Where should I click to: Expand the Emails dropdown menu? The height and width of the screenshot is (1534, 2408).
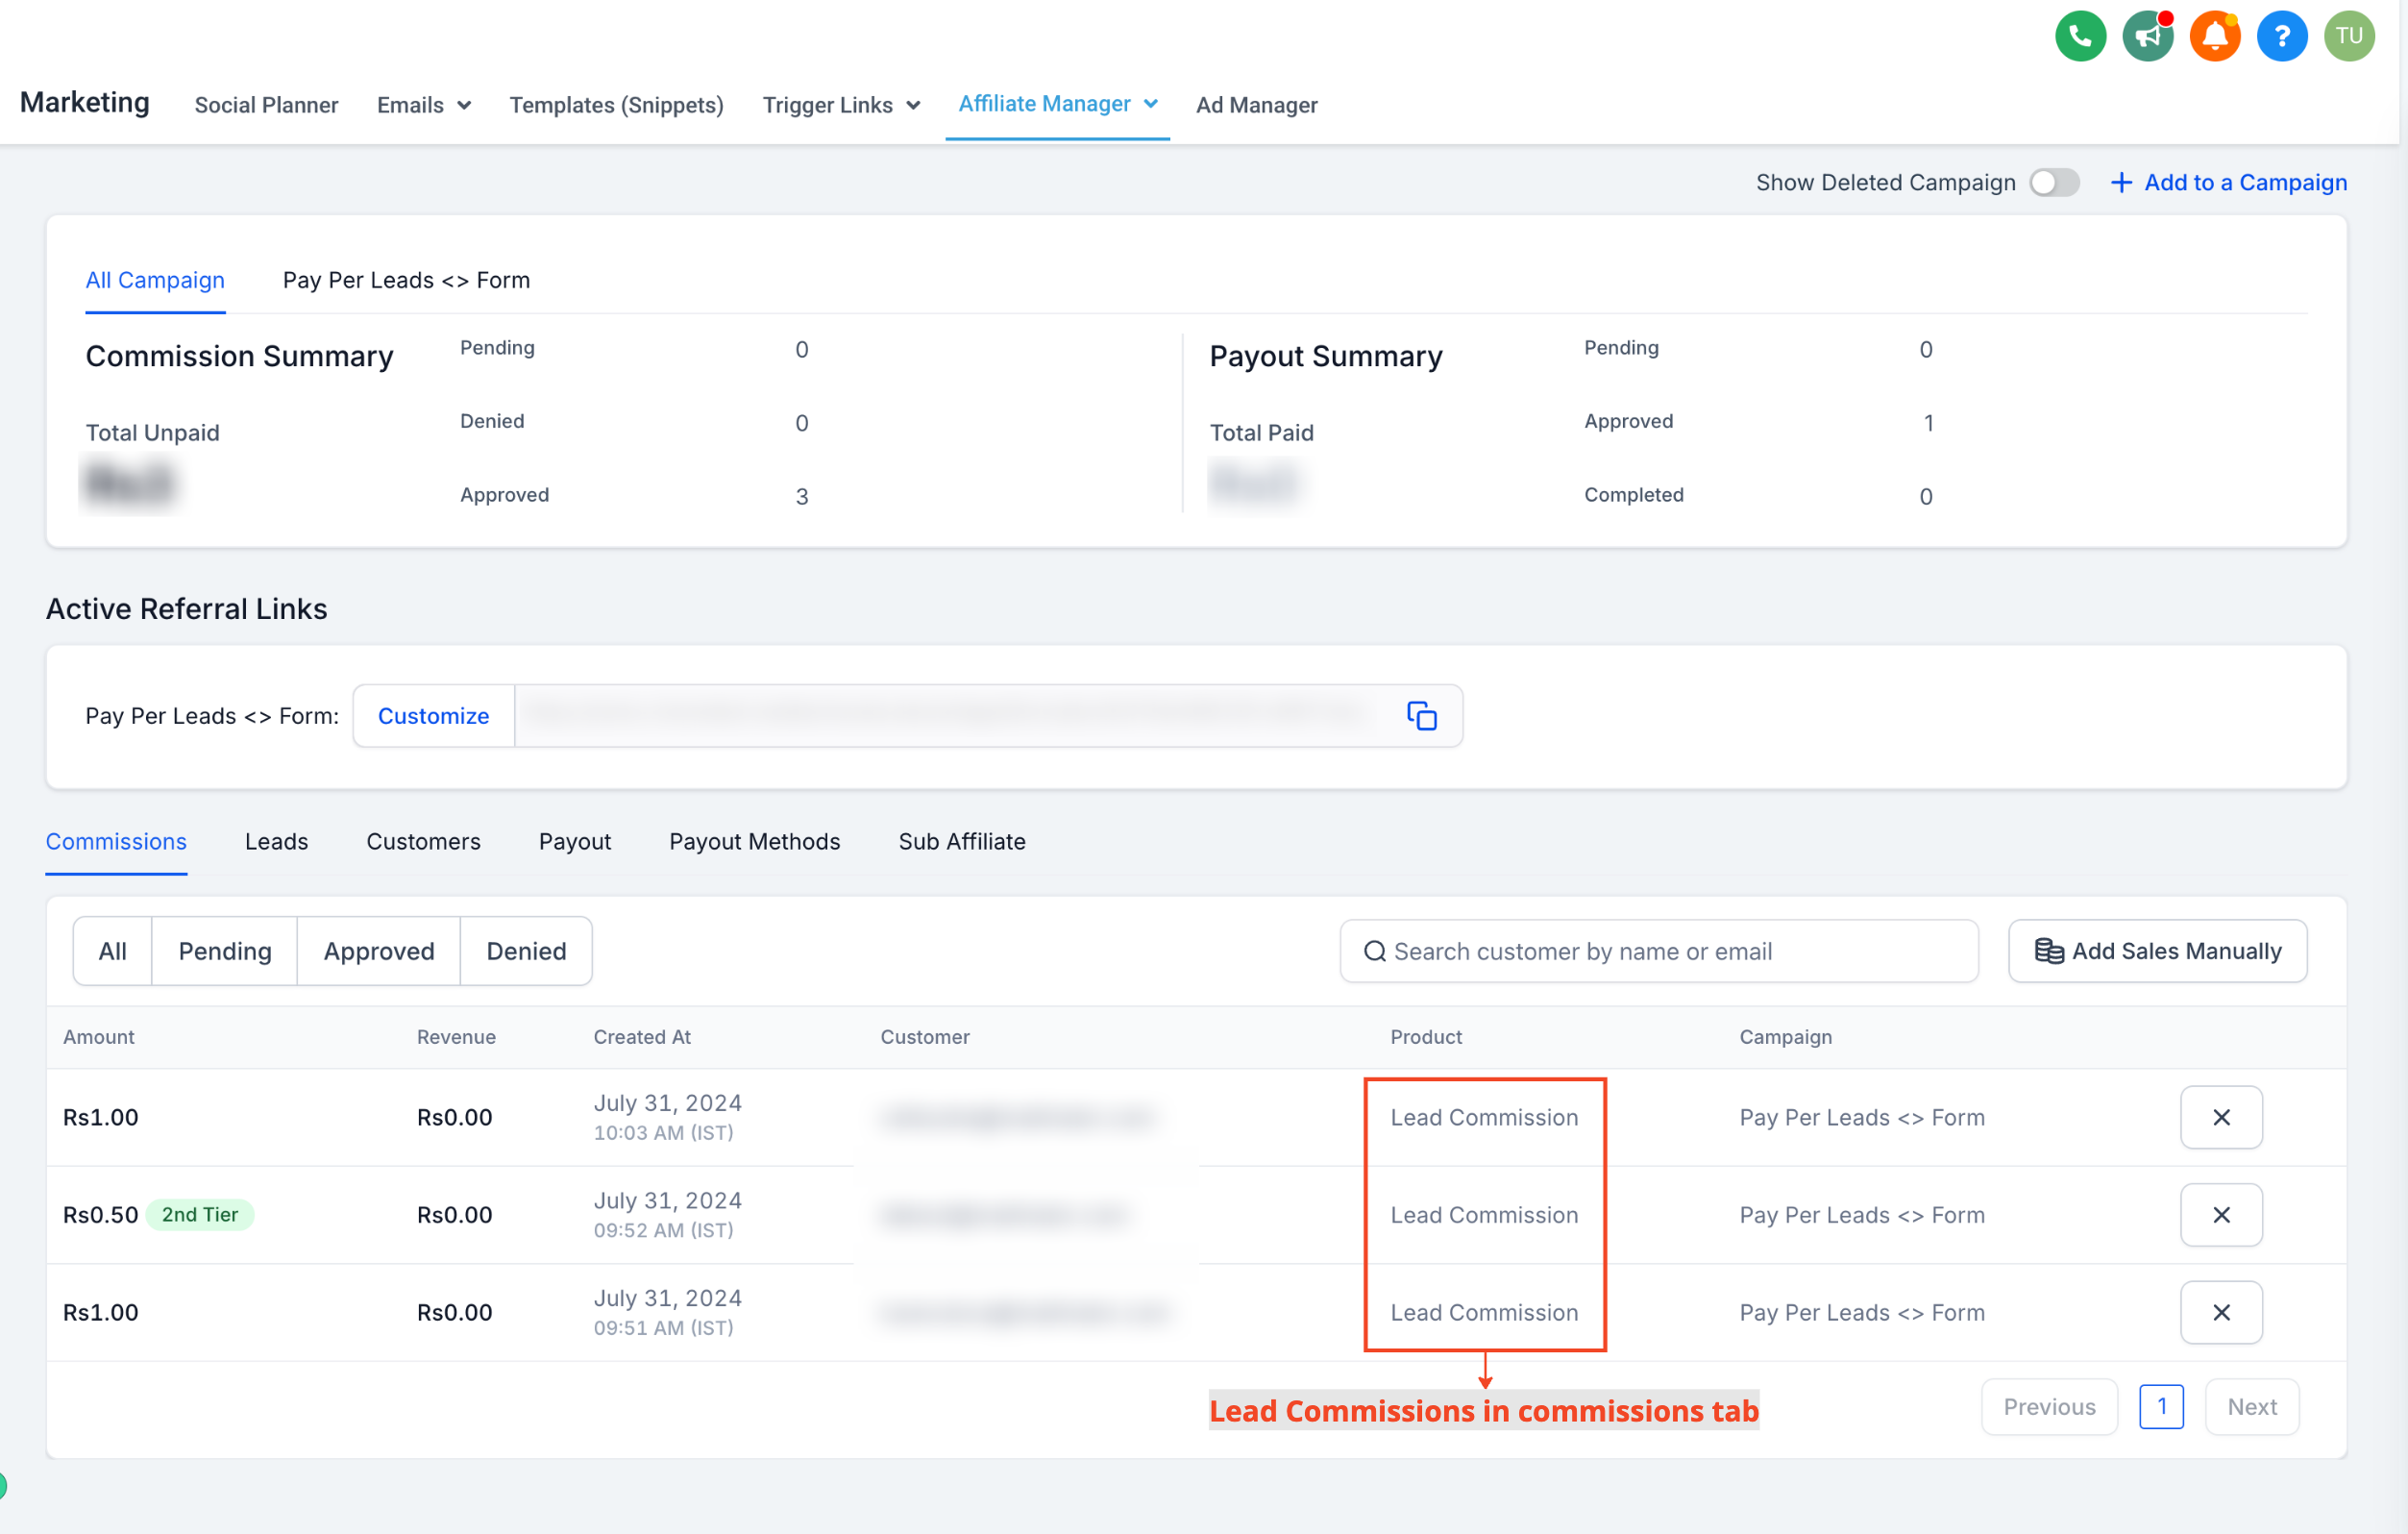coord(423,105)
